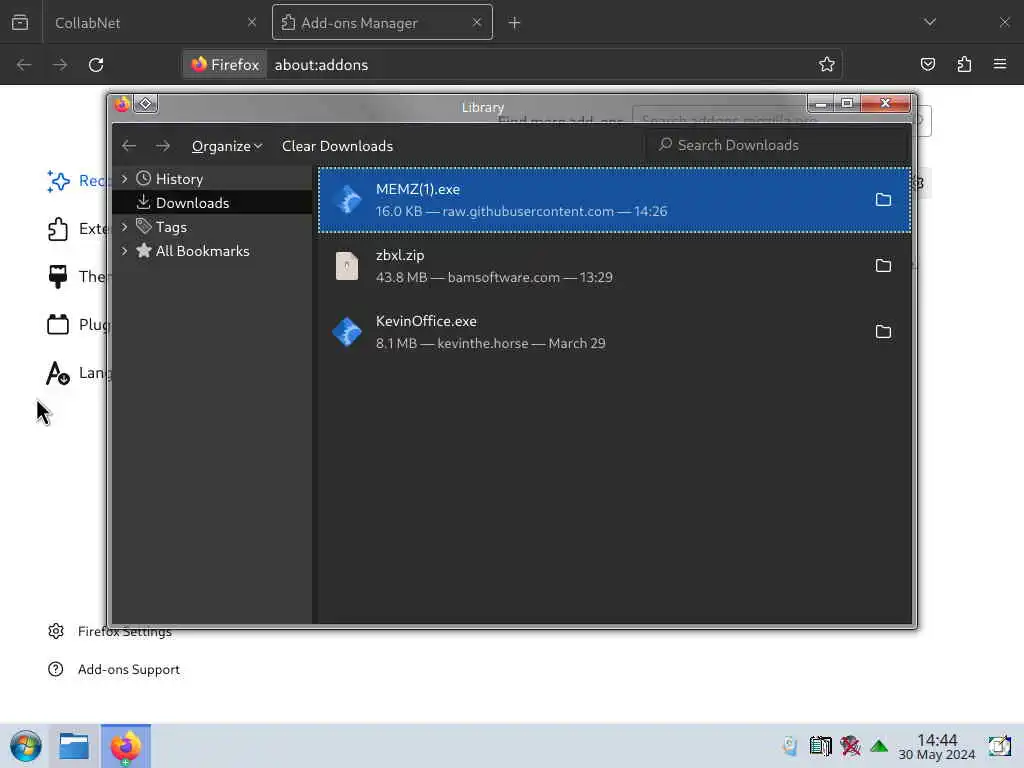Image resolution: width=1024 pixels, height=768 pixels.
Task: Click the Firefox Settings gear icon
Action: 56,631
